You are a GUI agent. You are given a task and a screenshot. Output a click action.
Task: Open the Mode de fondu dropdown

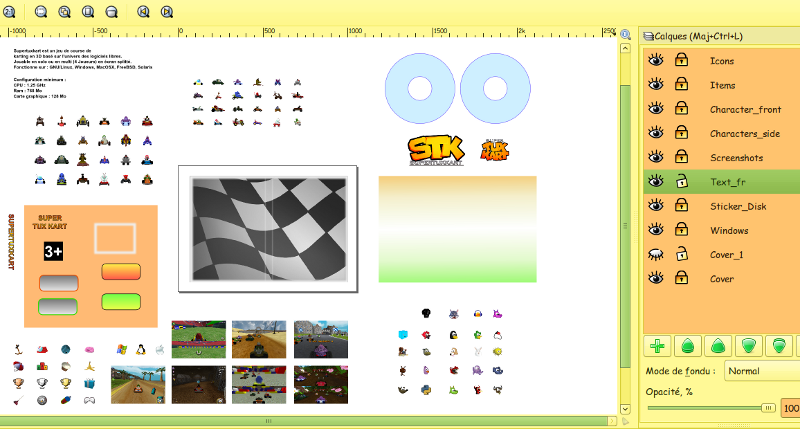(760, 371)
